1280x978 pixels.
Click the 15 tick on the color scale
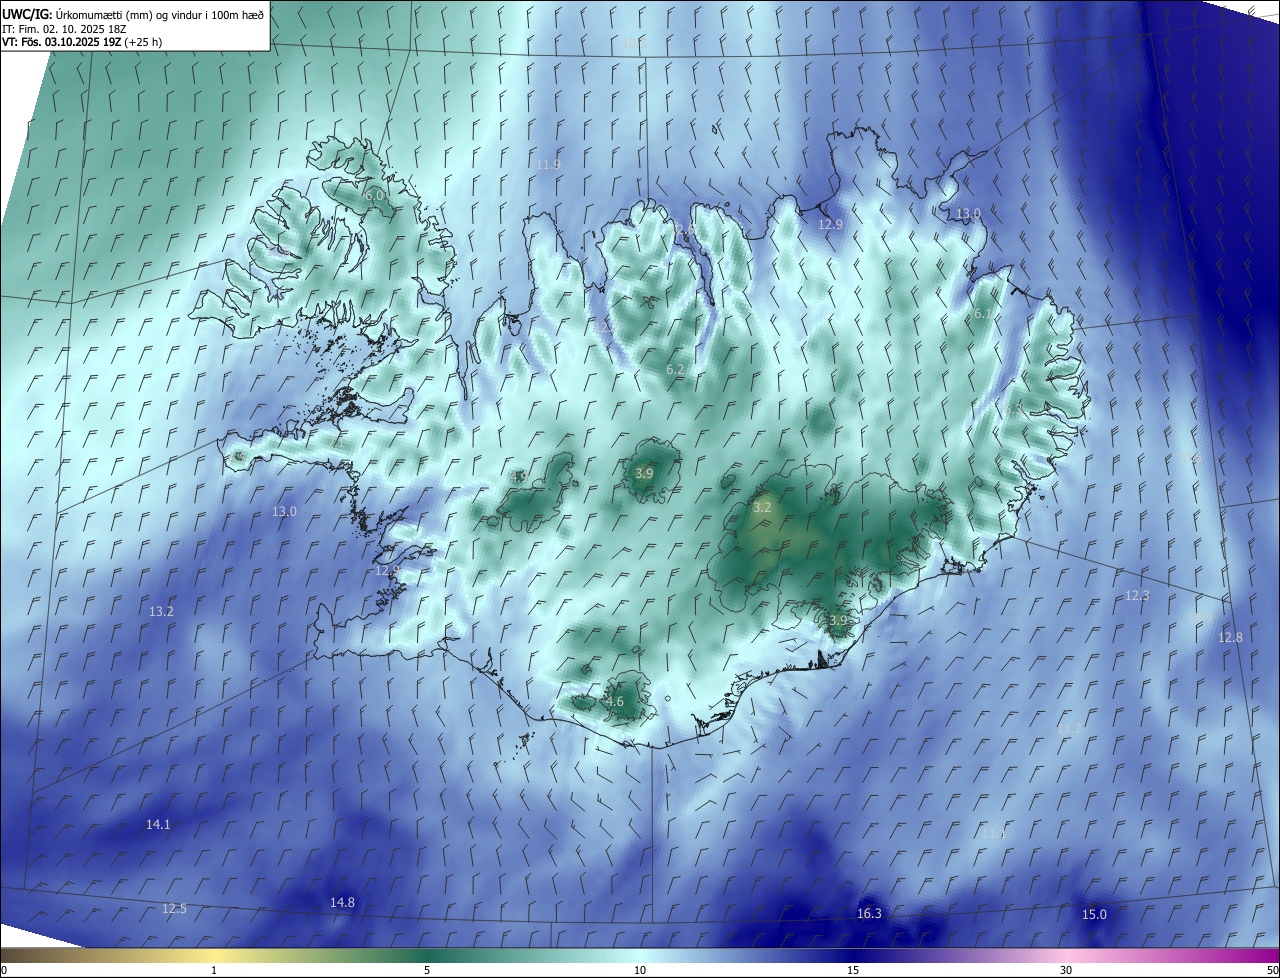(x=853, y=971)
